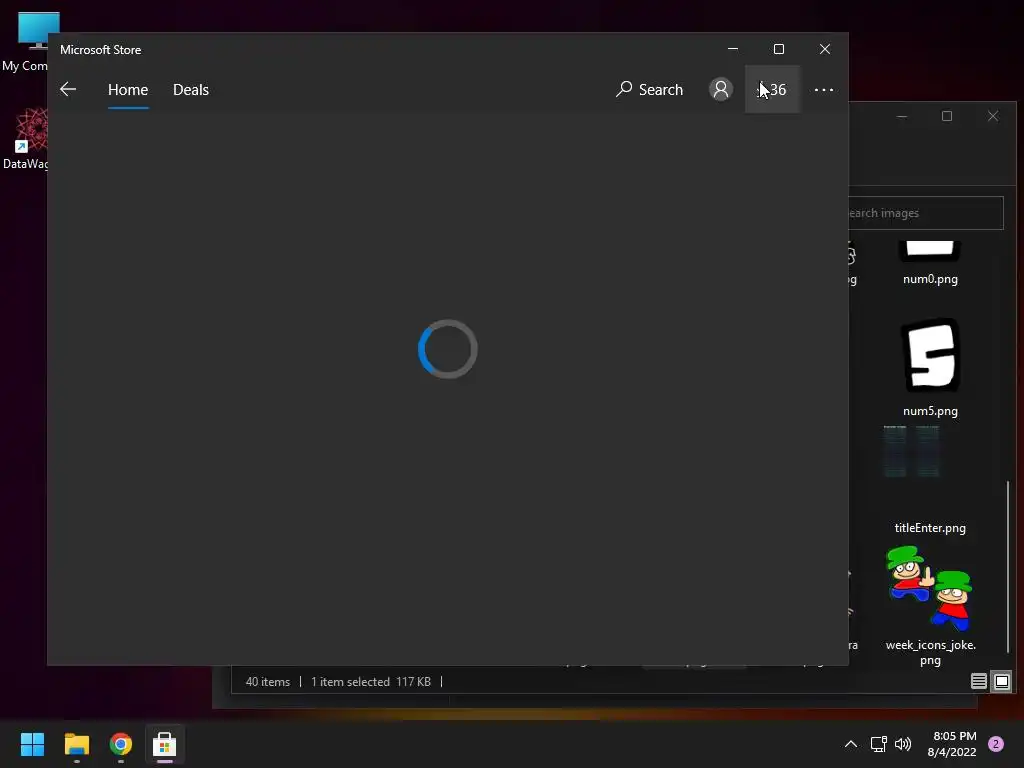The height and width of the screenshot is (768, 1024).
Task: Open Search in Microsoft Store
Action: 649,89
